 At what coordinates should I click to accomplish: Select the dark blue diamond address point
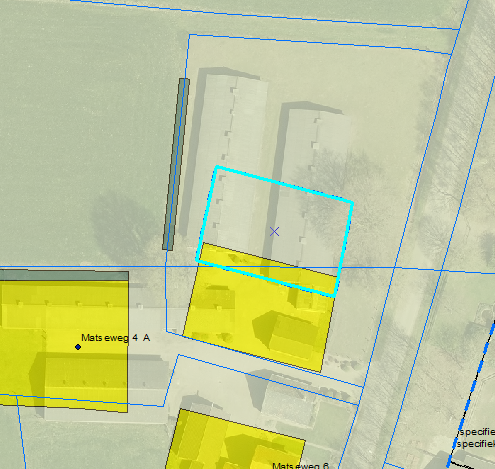(x=78, y=347)
